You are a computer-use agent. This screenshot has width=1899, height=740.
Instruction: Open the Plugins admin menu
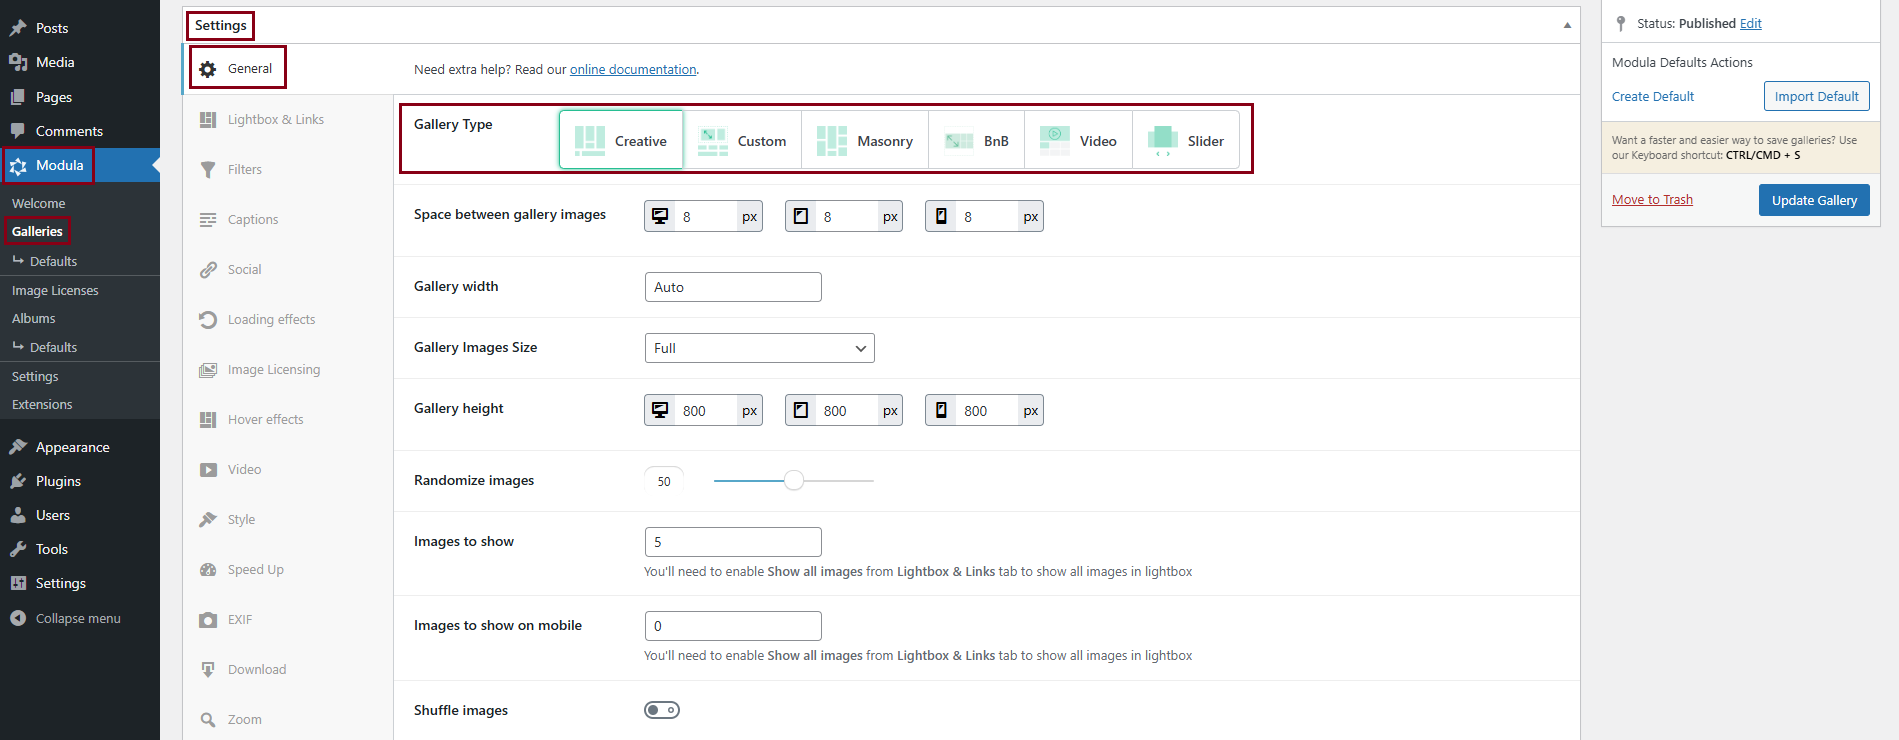[58, 481]
